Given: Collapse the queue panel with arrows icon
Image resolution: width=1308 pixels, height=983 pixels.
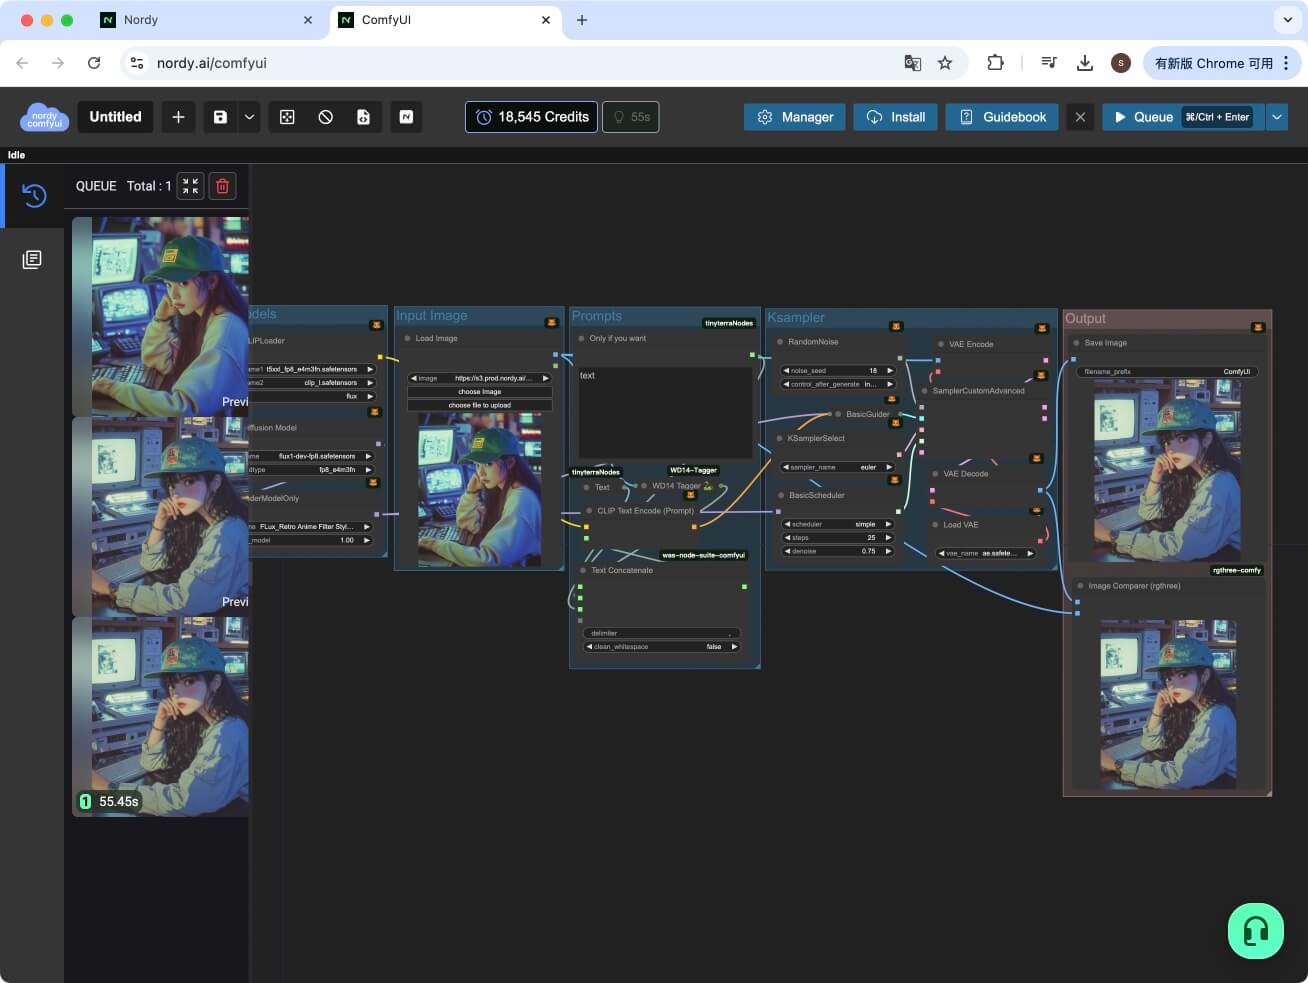Looking at the screenshot, I should 190,186.
